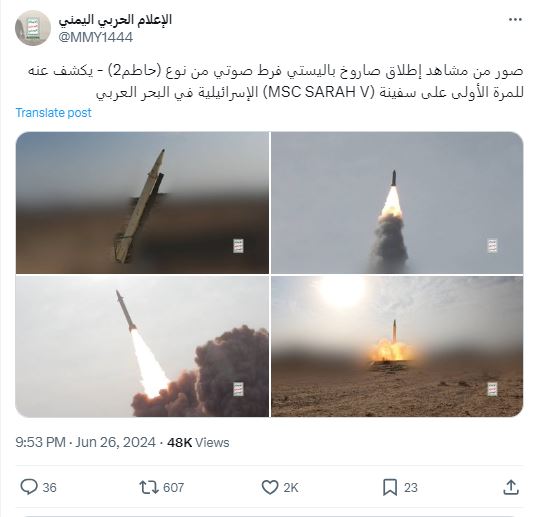Open the three-dot more options menu
The height and width of the screenshot is (517, 537).
[515, 20]
